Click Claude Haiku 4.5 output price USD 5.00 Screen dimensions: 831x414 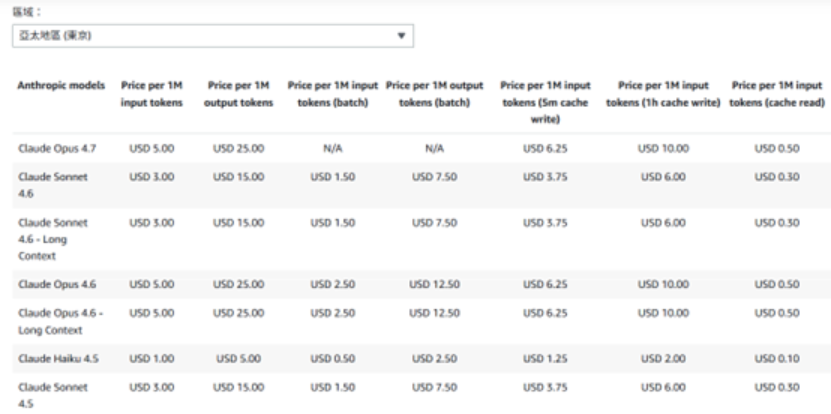coord(238,358)
